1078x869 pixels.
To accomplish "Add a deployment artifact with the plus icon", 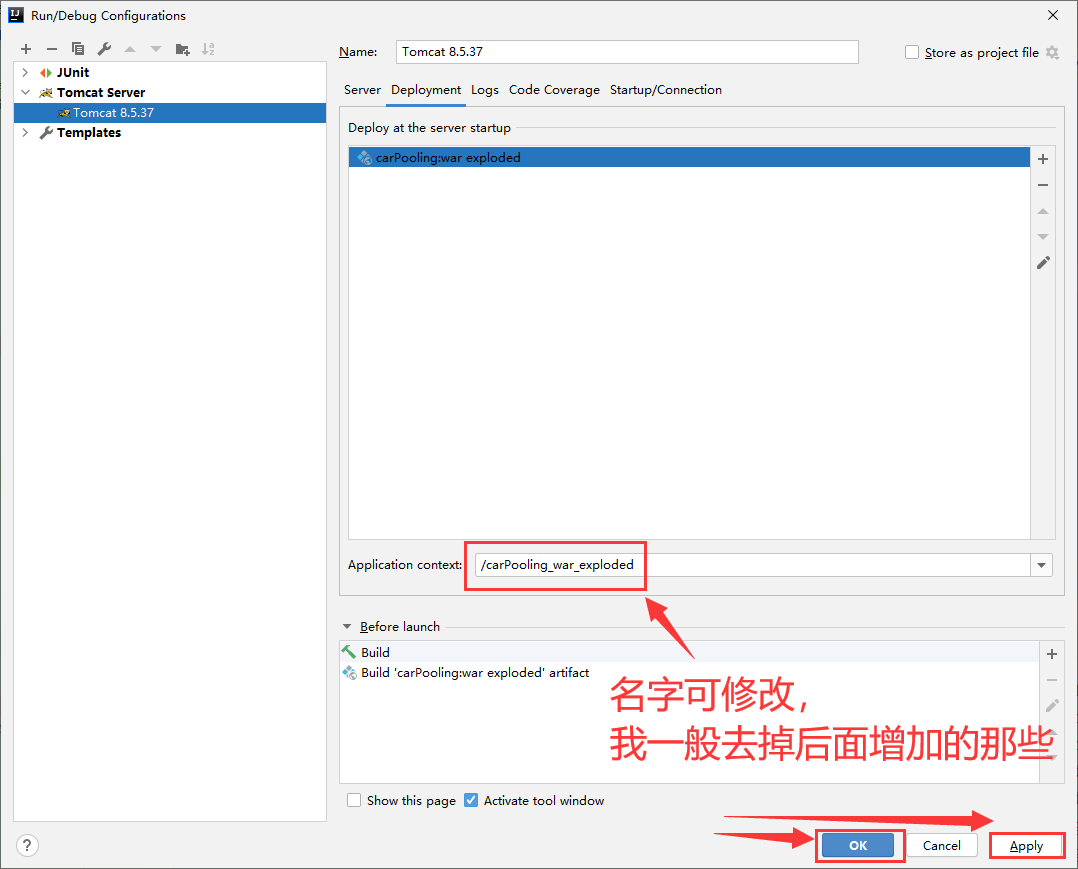I will [x=1042, y=158].
